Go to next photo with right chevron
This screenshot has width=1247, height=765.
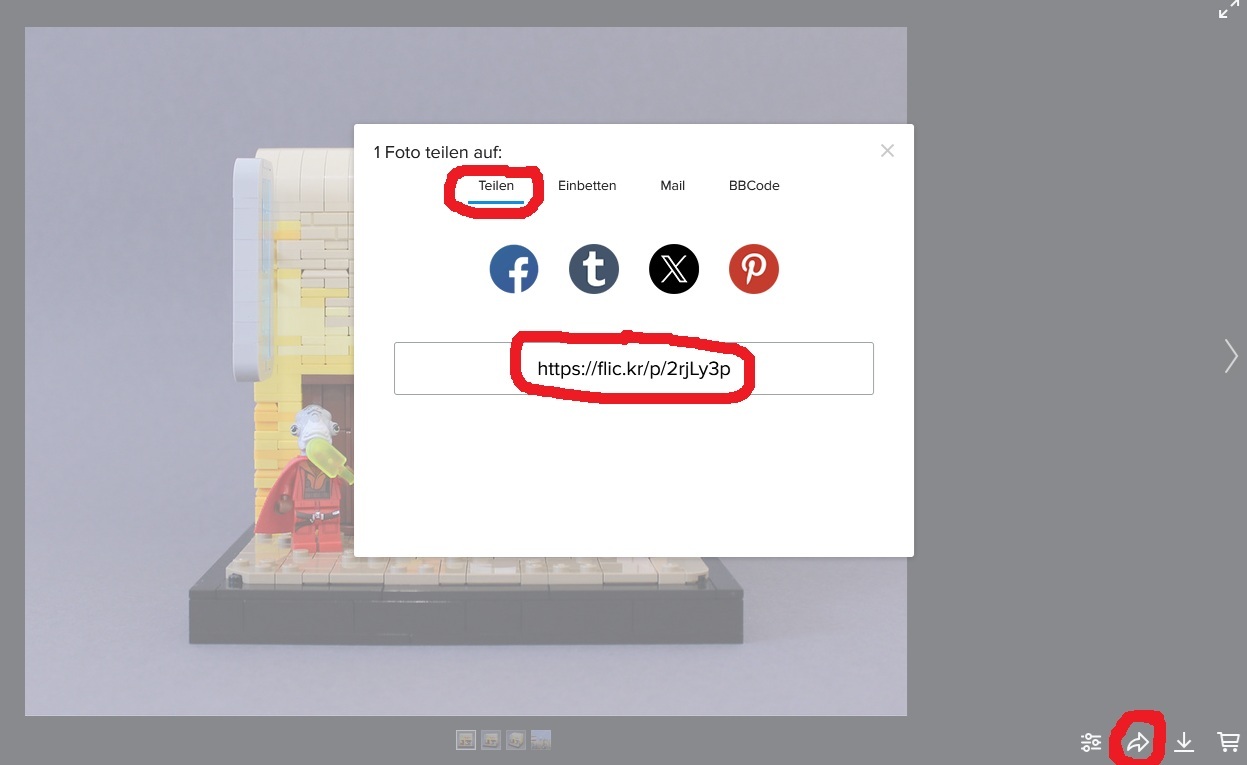[1231, 356]
